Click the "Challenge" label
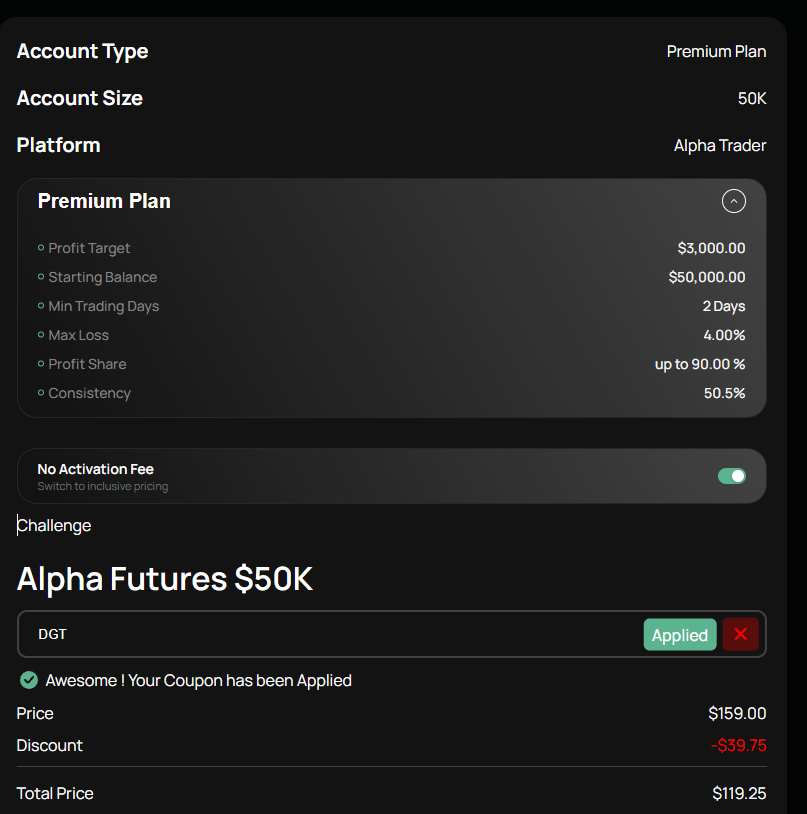The width and height of the screenshot is (807, 814). click(x=54, y=526)
